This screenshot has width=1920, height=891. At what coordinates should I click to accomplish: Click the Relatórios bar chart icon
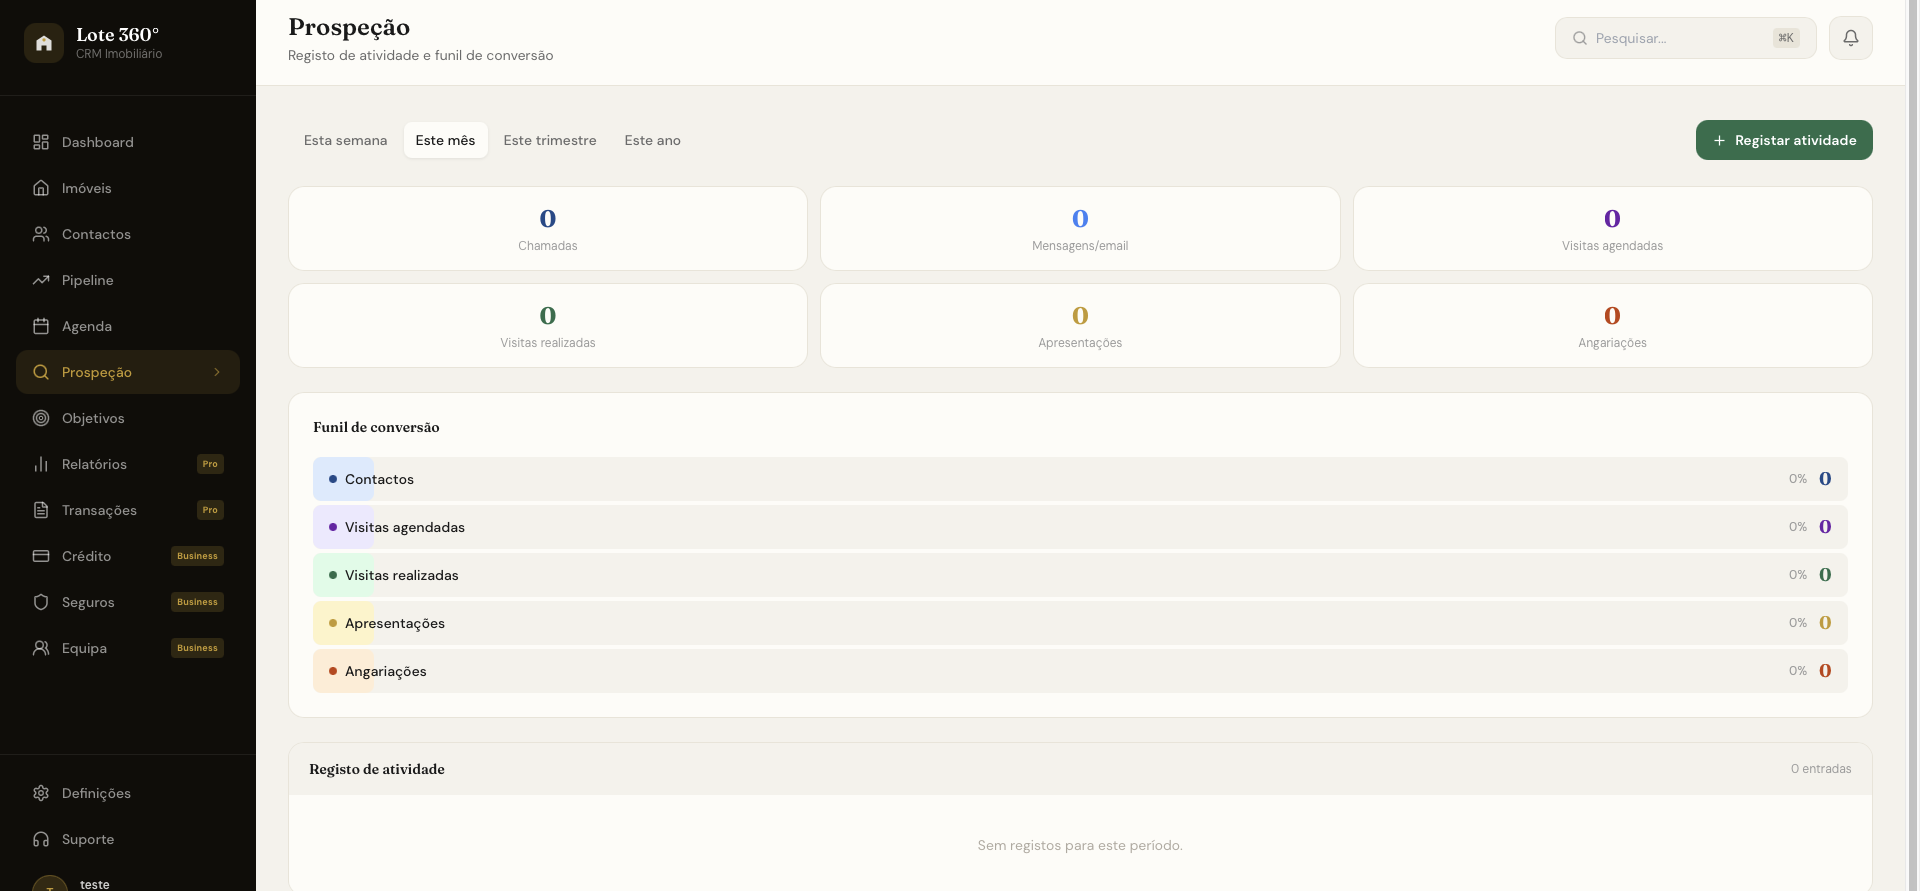pyautogui.click(x=41, y=464)
